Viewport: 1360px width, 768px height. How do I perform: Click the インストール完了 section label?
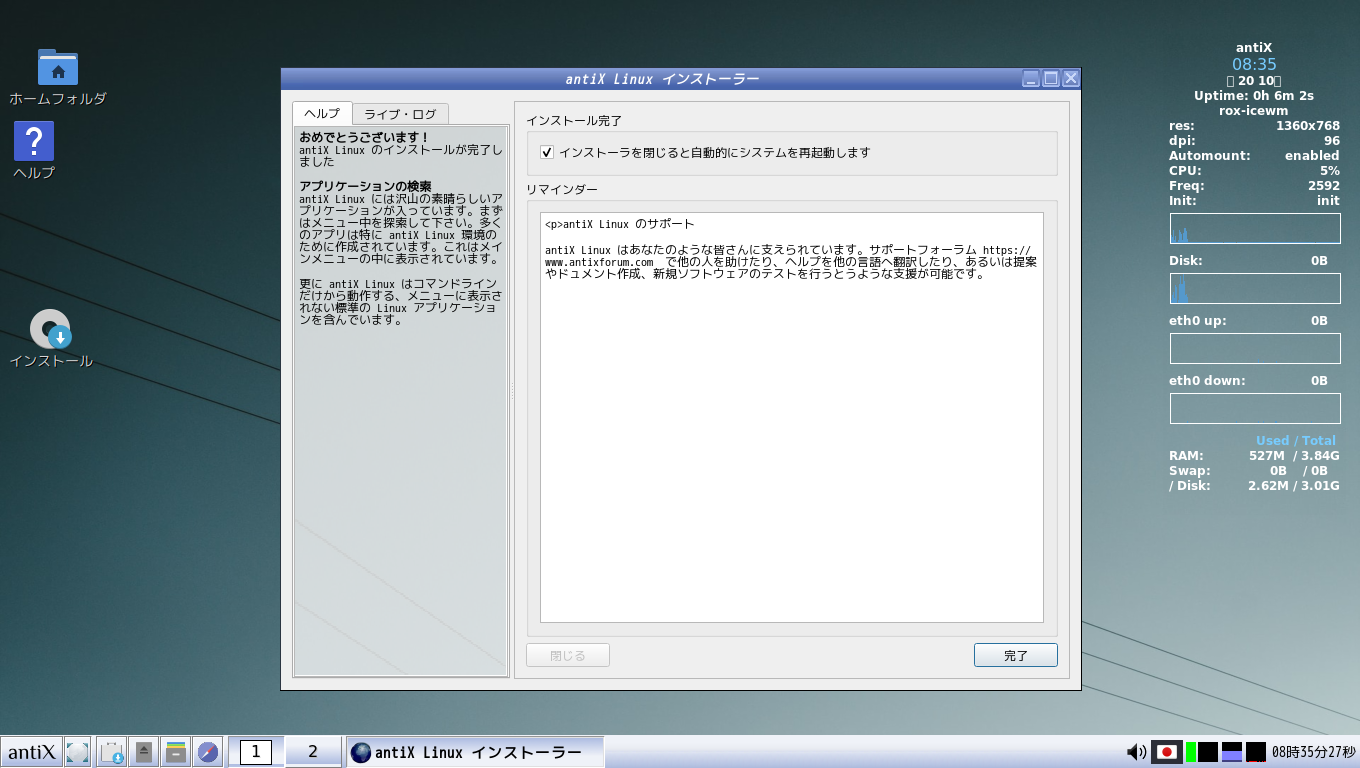(574, 121)
